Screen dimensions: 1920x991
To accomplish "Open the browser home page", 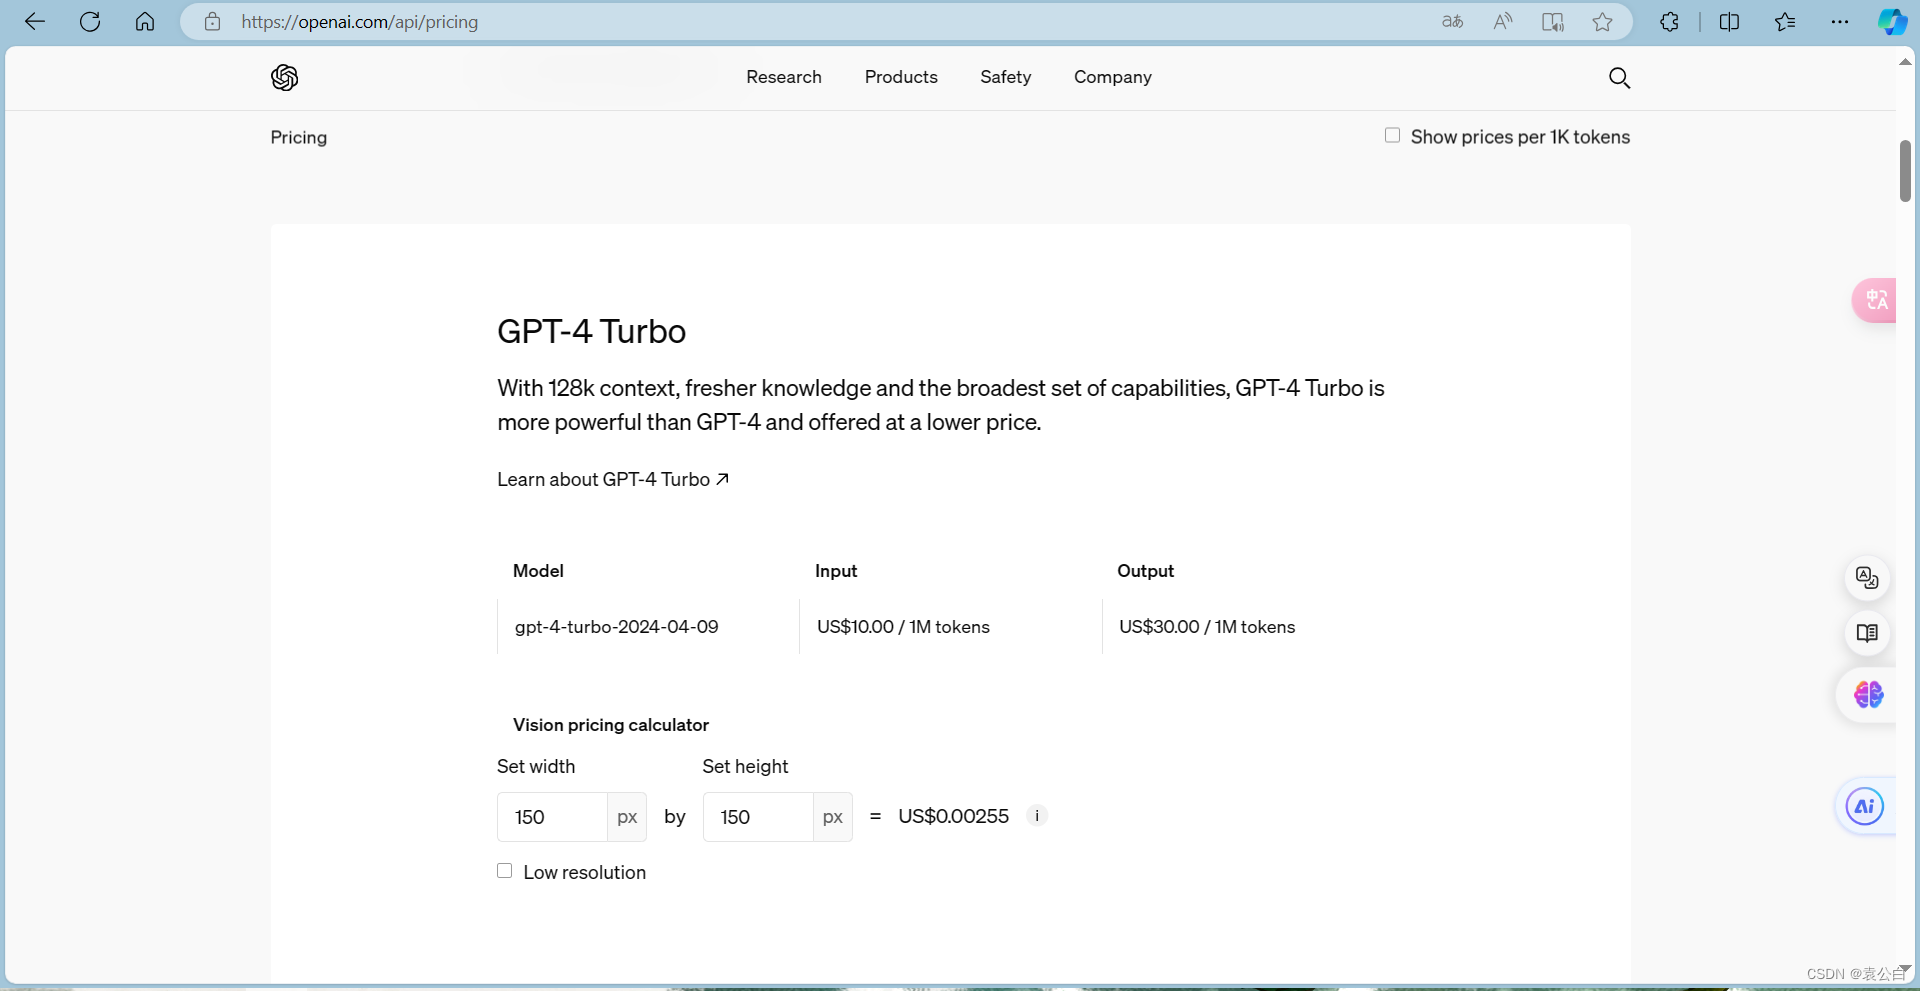I will coord(145,22).
